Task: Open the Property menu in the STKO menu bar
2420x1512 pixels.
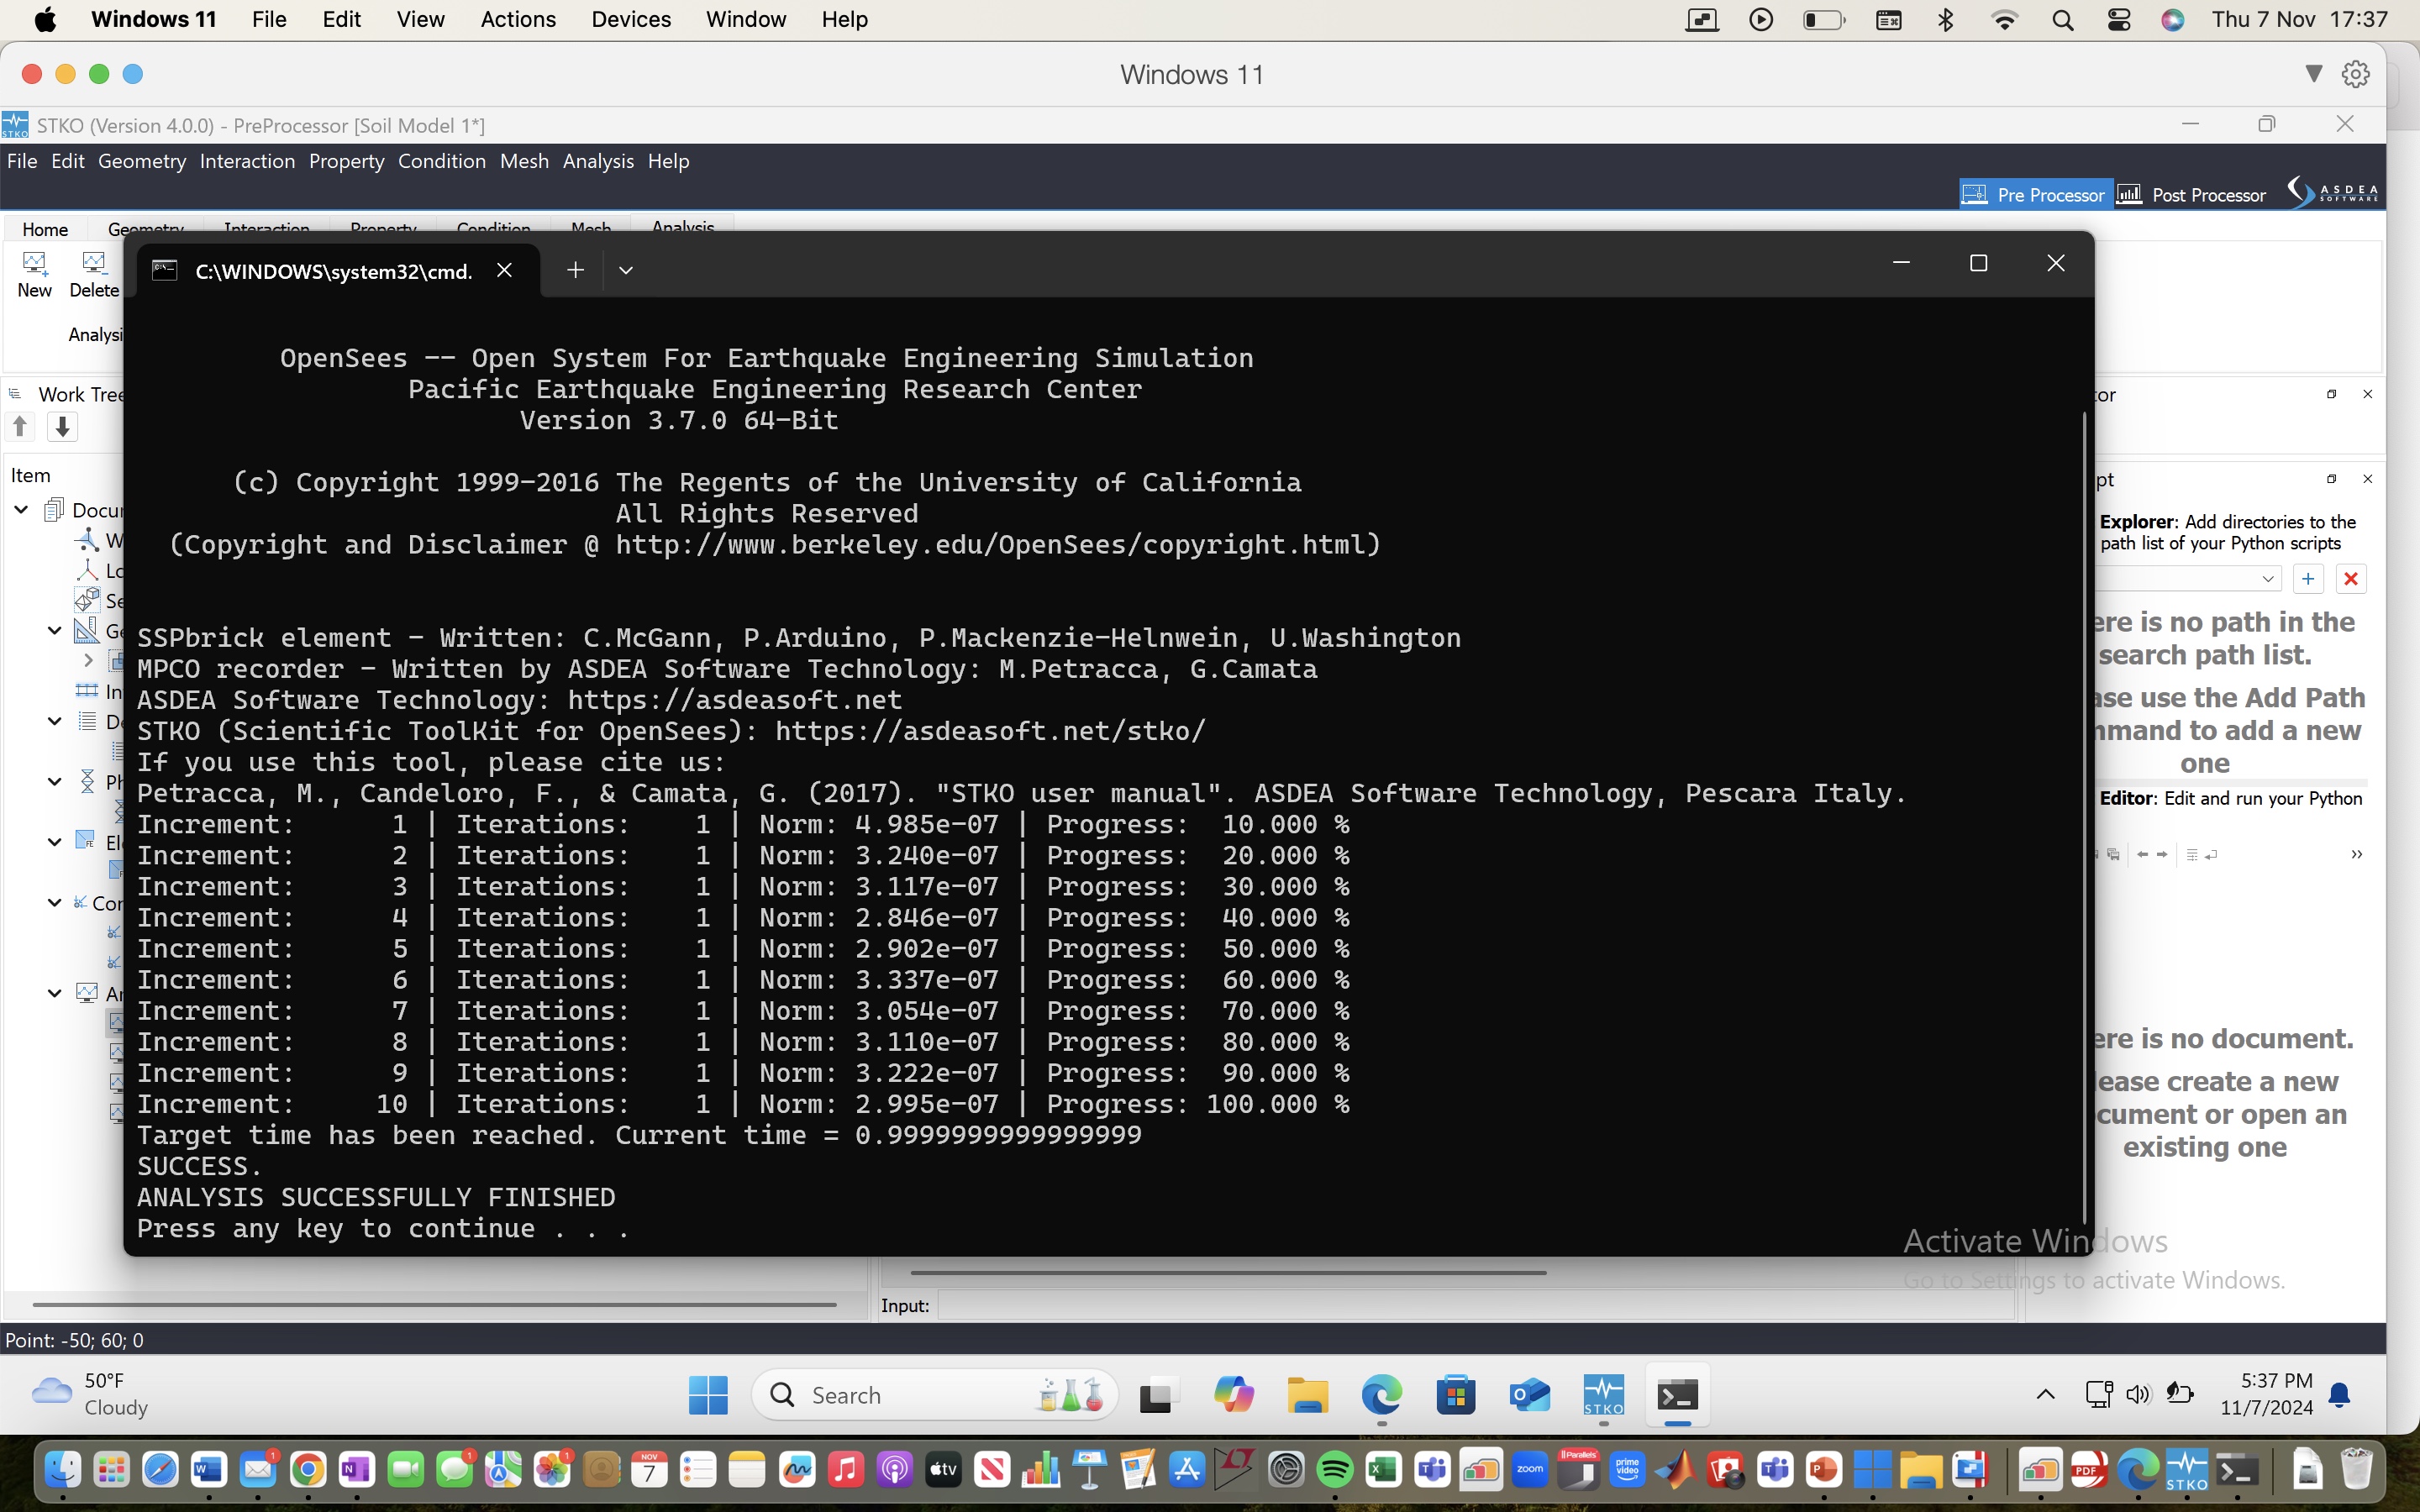Action: (x=346, y=161)
